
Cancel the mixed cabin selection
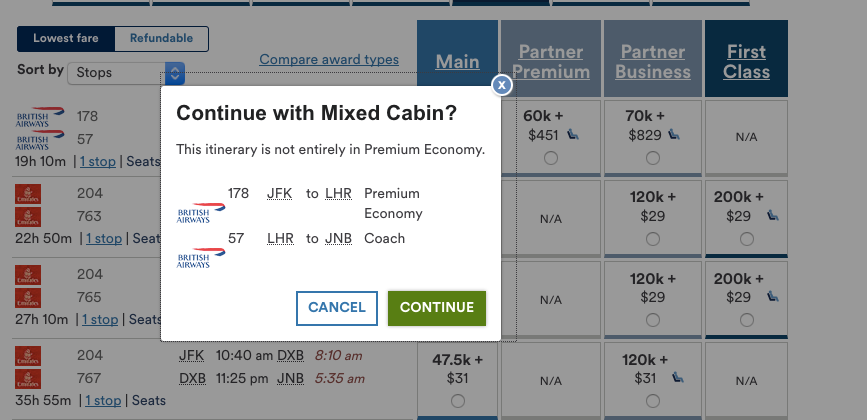pos(337,308)
